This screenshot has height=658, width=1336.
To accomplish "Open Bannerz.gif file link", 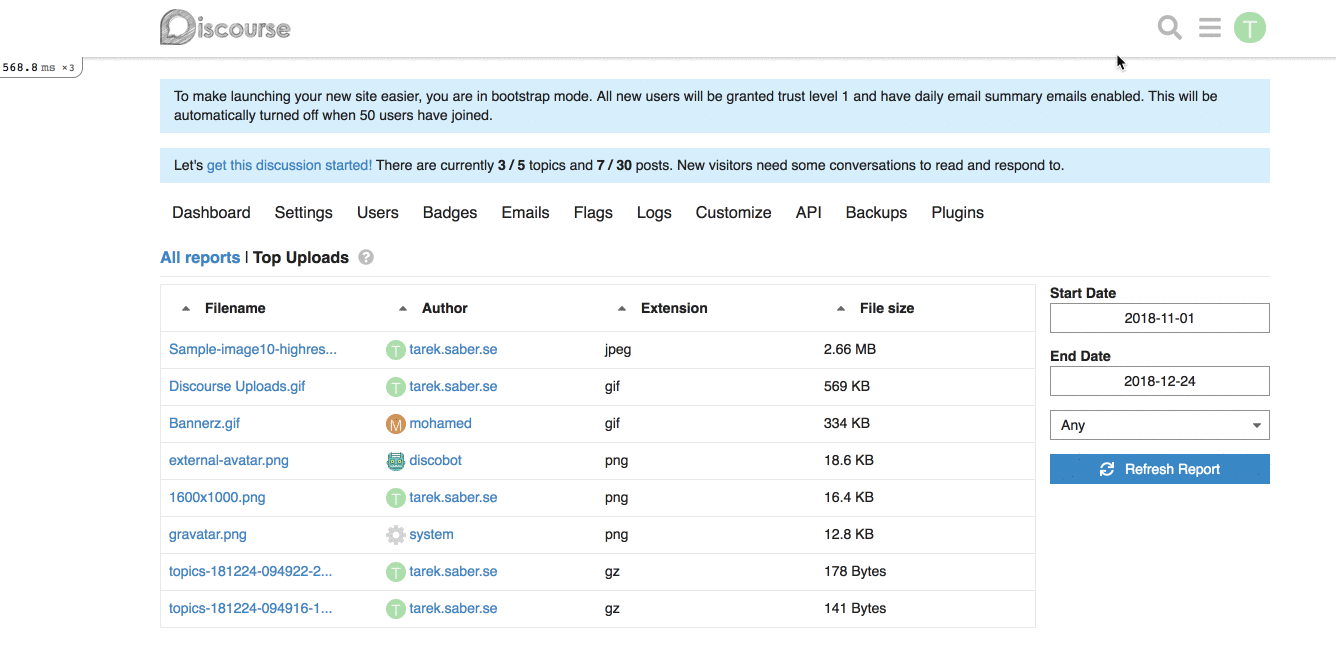I will [x=205, y=423].
